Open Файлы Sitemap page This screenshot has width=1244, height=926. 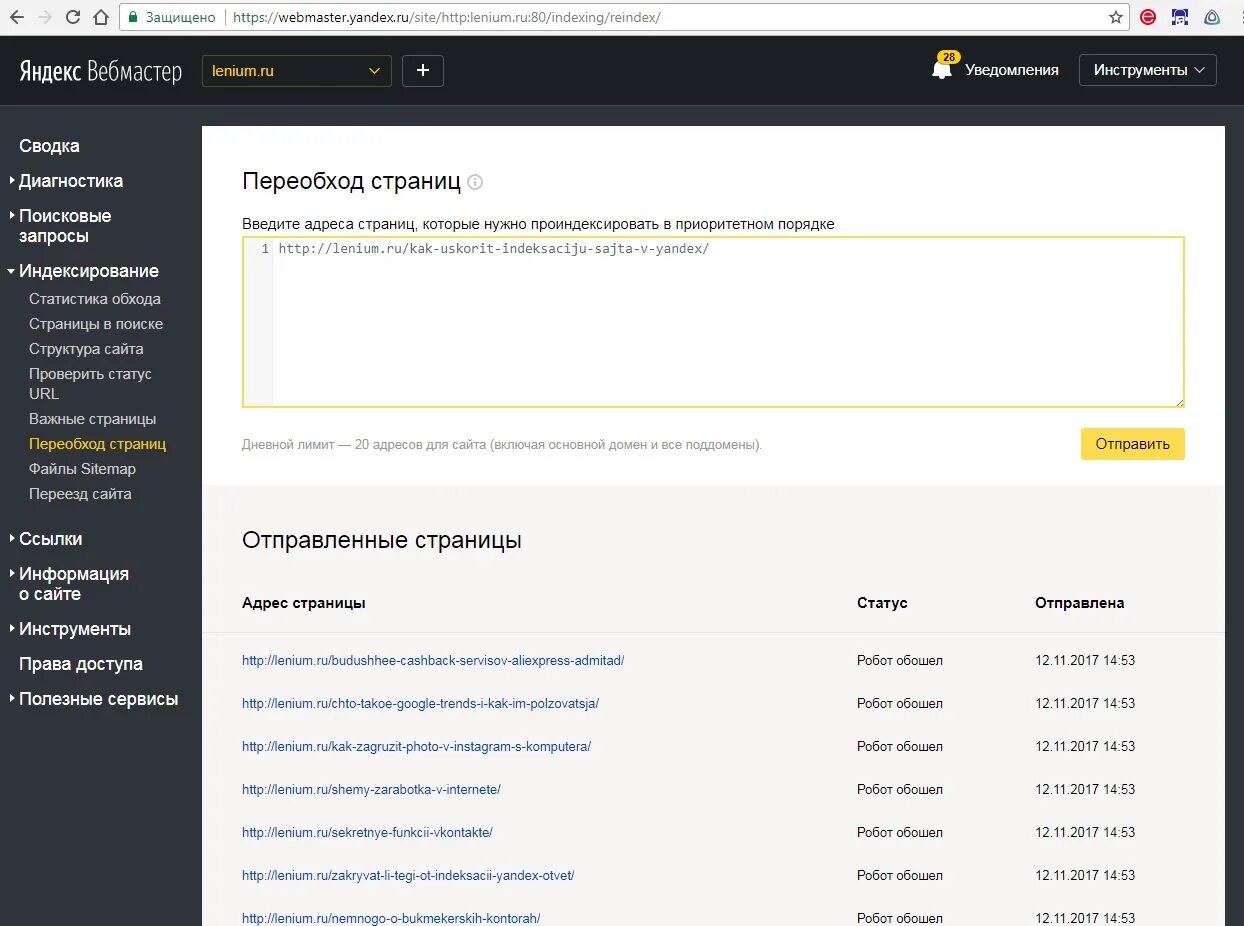[82, 469]
